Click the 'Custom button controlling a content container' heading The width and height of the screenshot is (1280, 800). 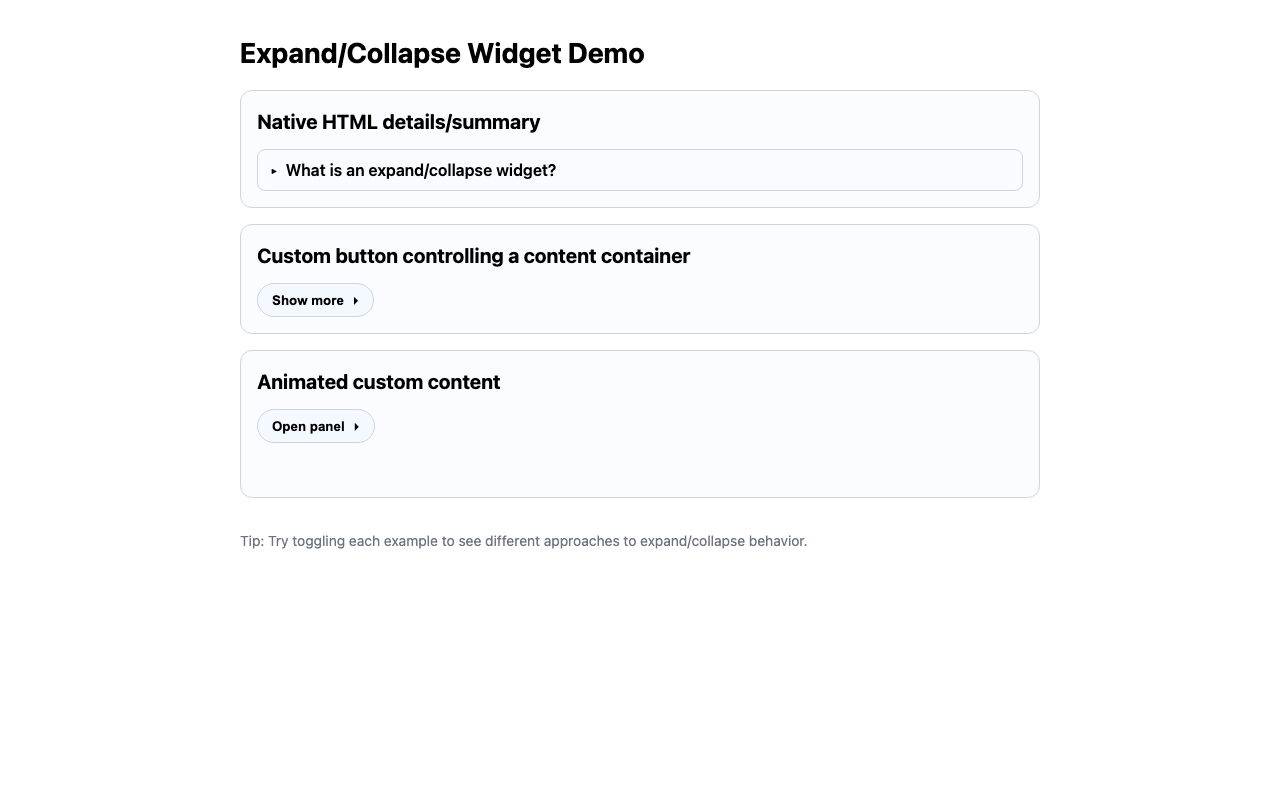tap(473, 256)
